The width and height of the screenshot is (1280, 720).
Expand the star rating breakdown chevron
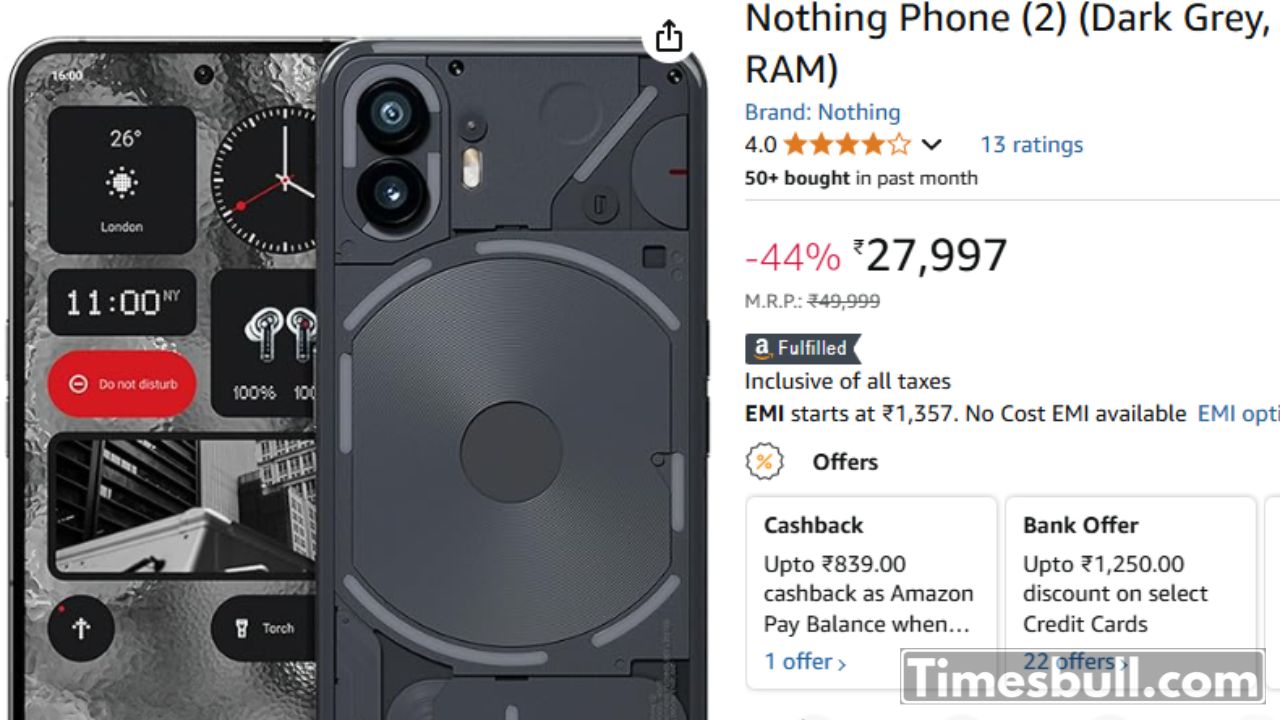tap(931, 145)
